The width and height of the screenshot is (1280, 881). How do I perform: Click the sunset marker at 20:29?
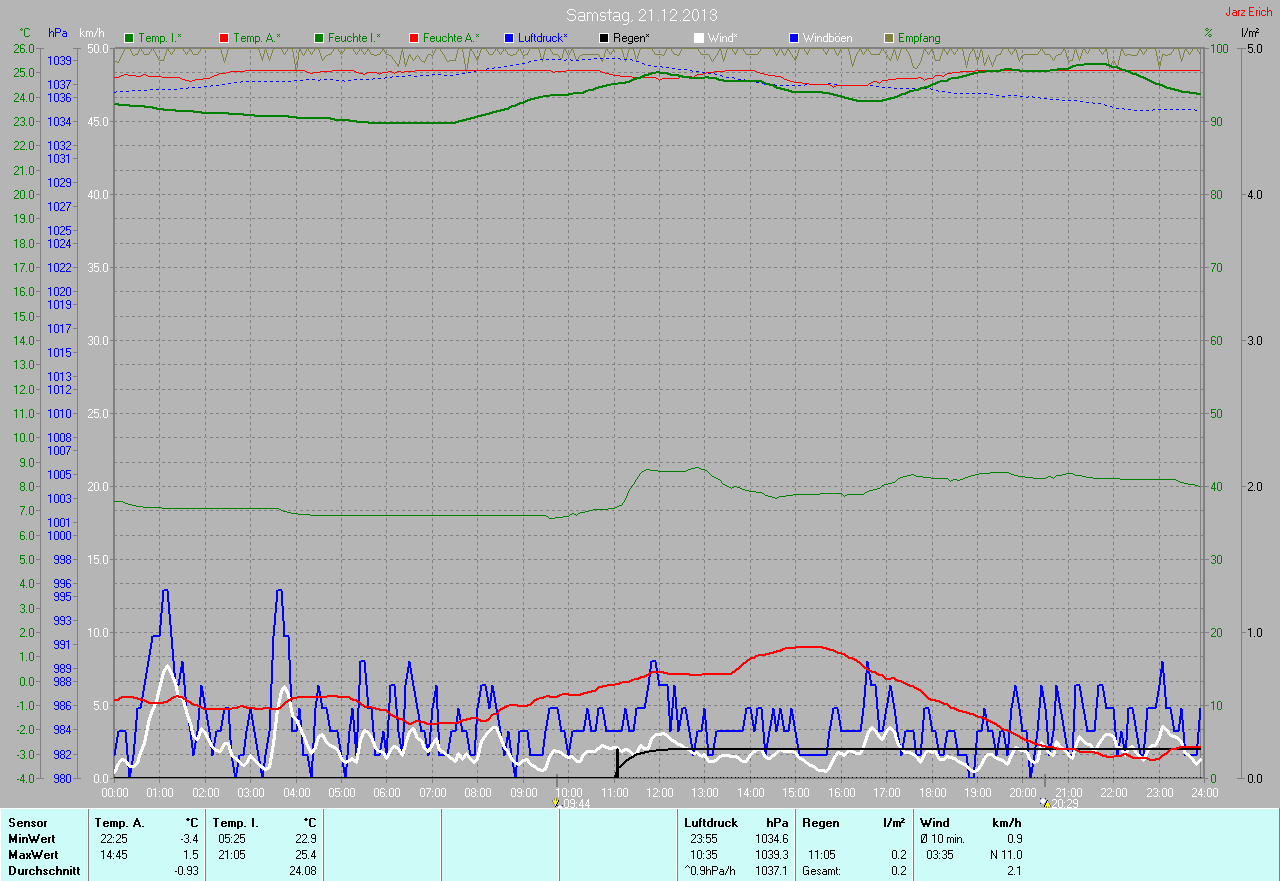(1045, 802)
